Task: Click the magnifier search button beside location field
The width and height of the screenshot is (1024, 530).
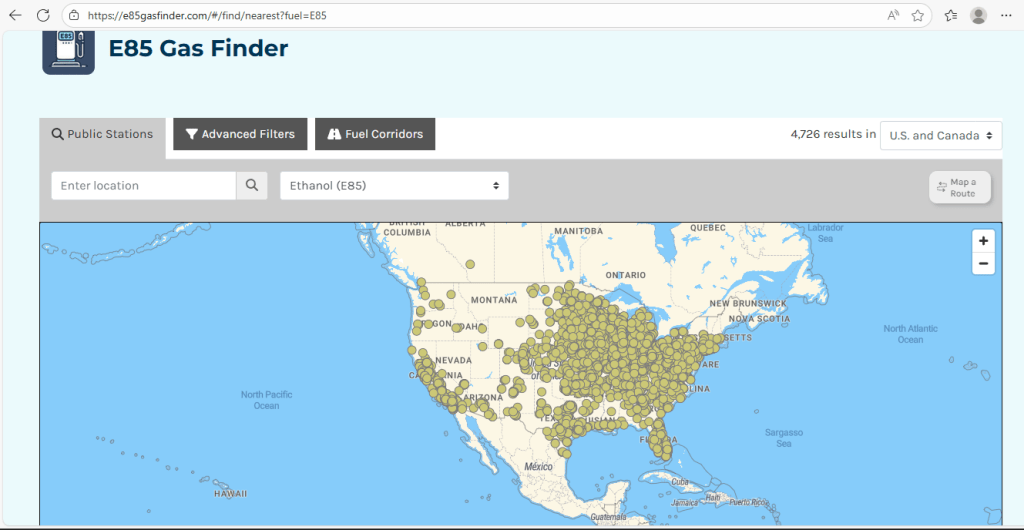Action: coord(251,185)
